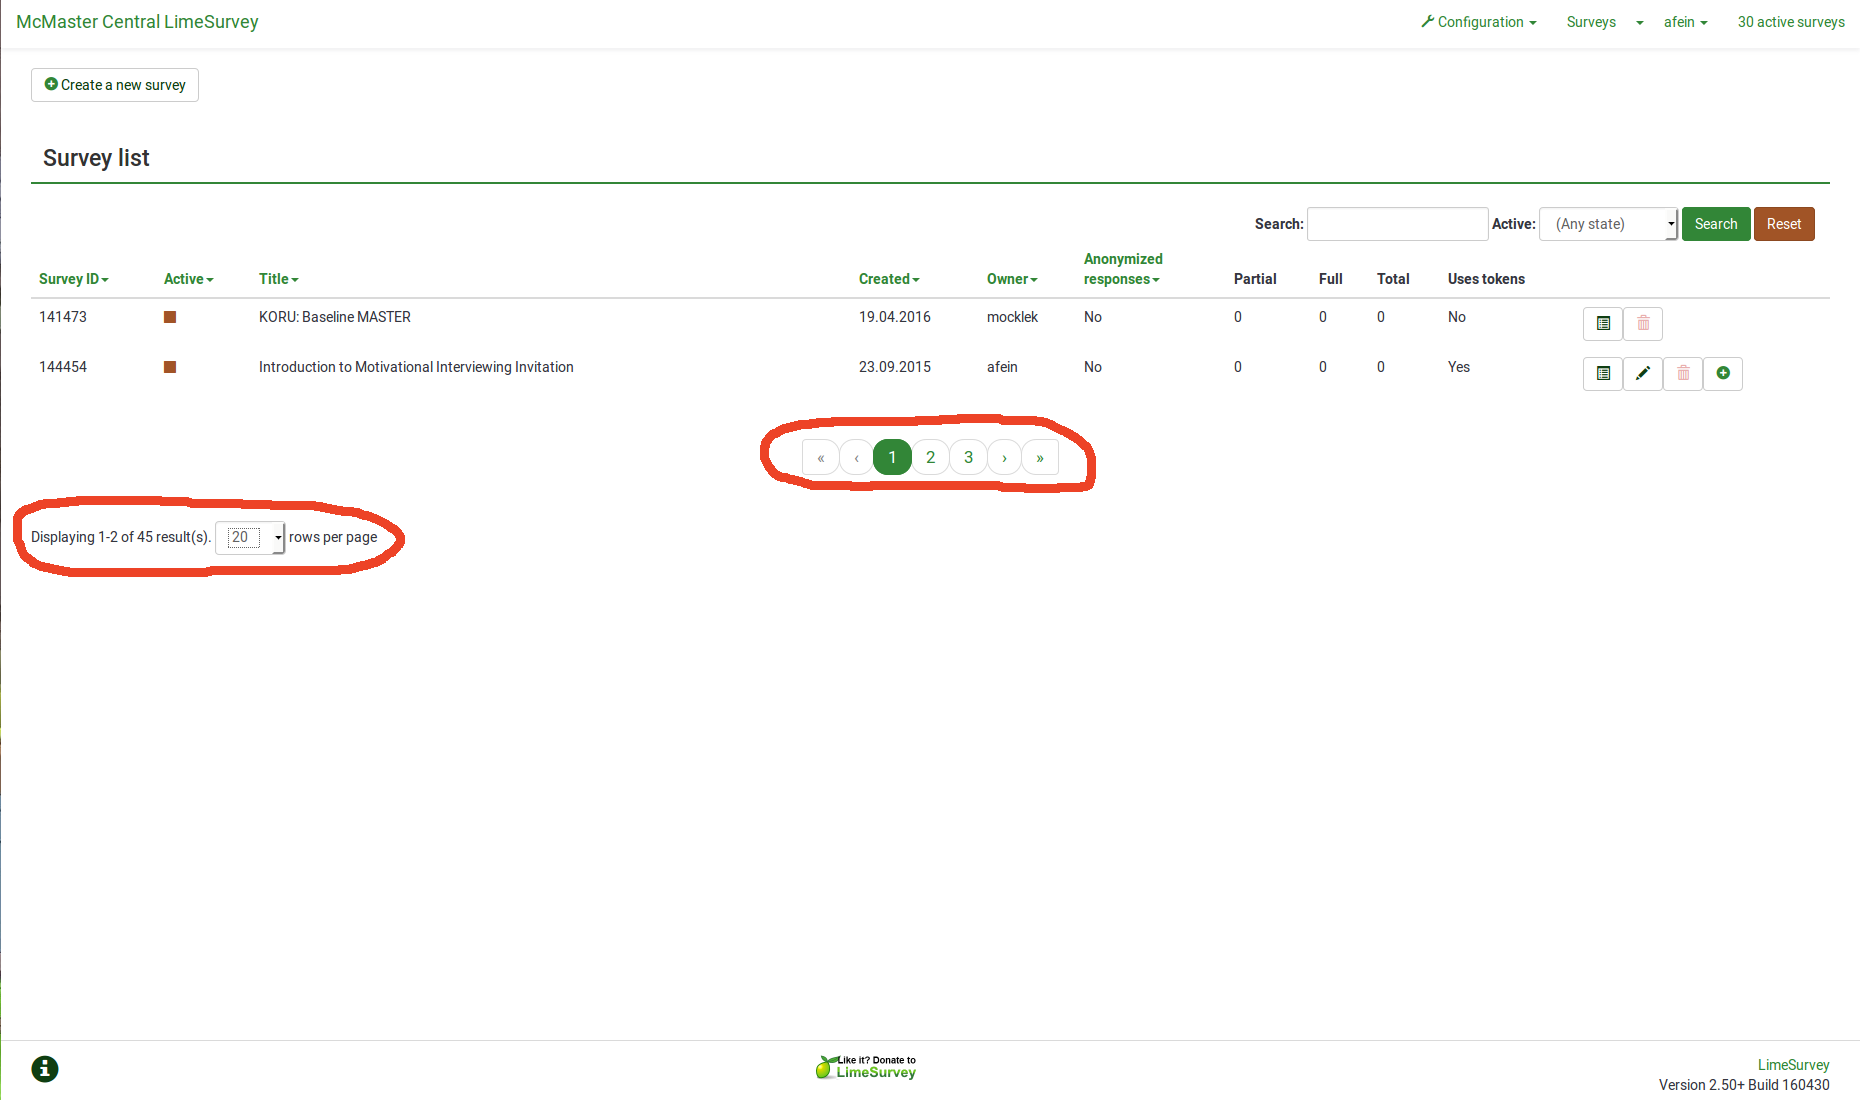
Task: Click the Survey list heading
Action: 96,158
